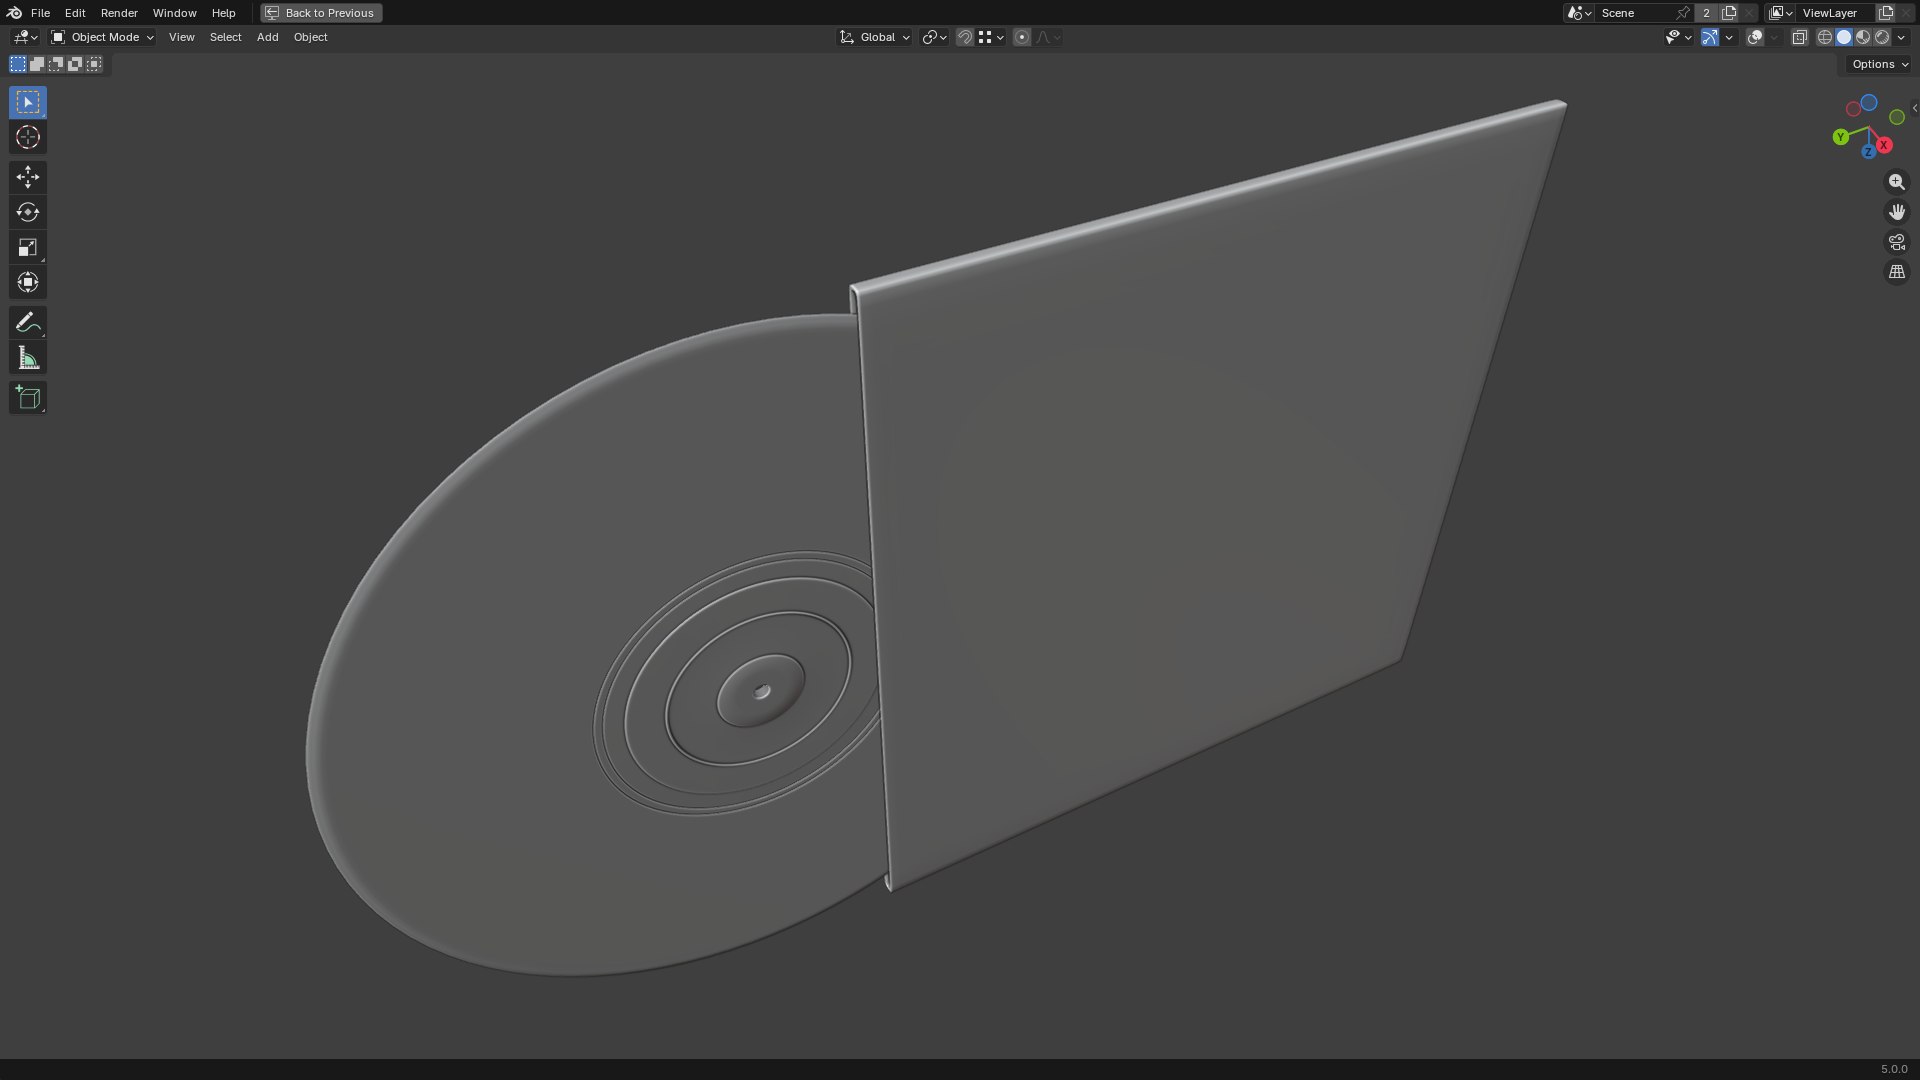Image resolution: width=1920 pixels, height=1080 pixels.
Task: Toggle viewport overlays
Action: click(1755, 37)
